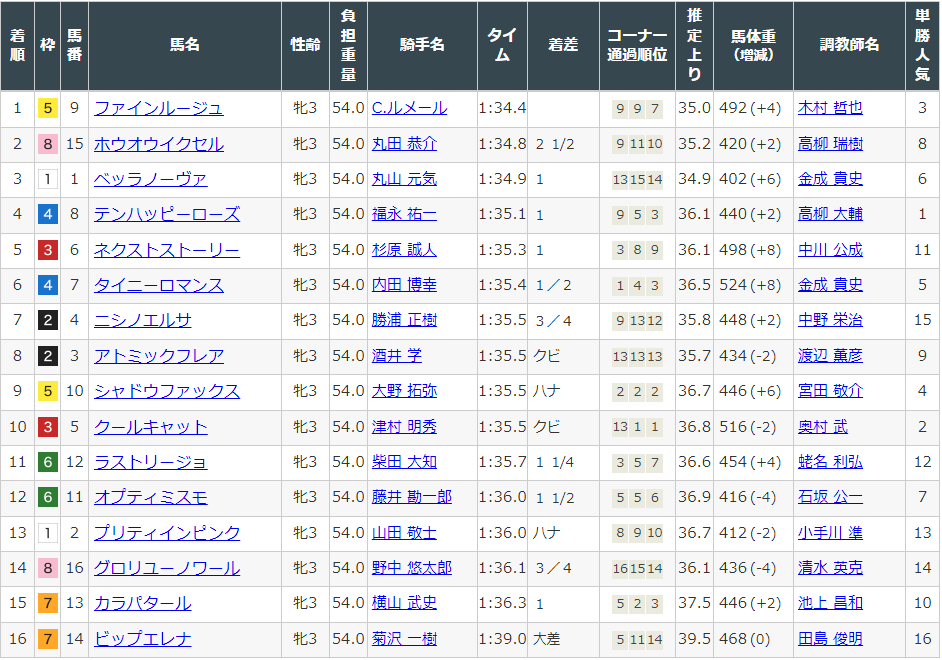942x660 pixels.
Task: Open trainer 田島 俊明
Action: tap(830, 639)
